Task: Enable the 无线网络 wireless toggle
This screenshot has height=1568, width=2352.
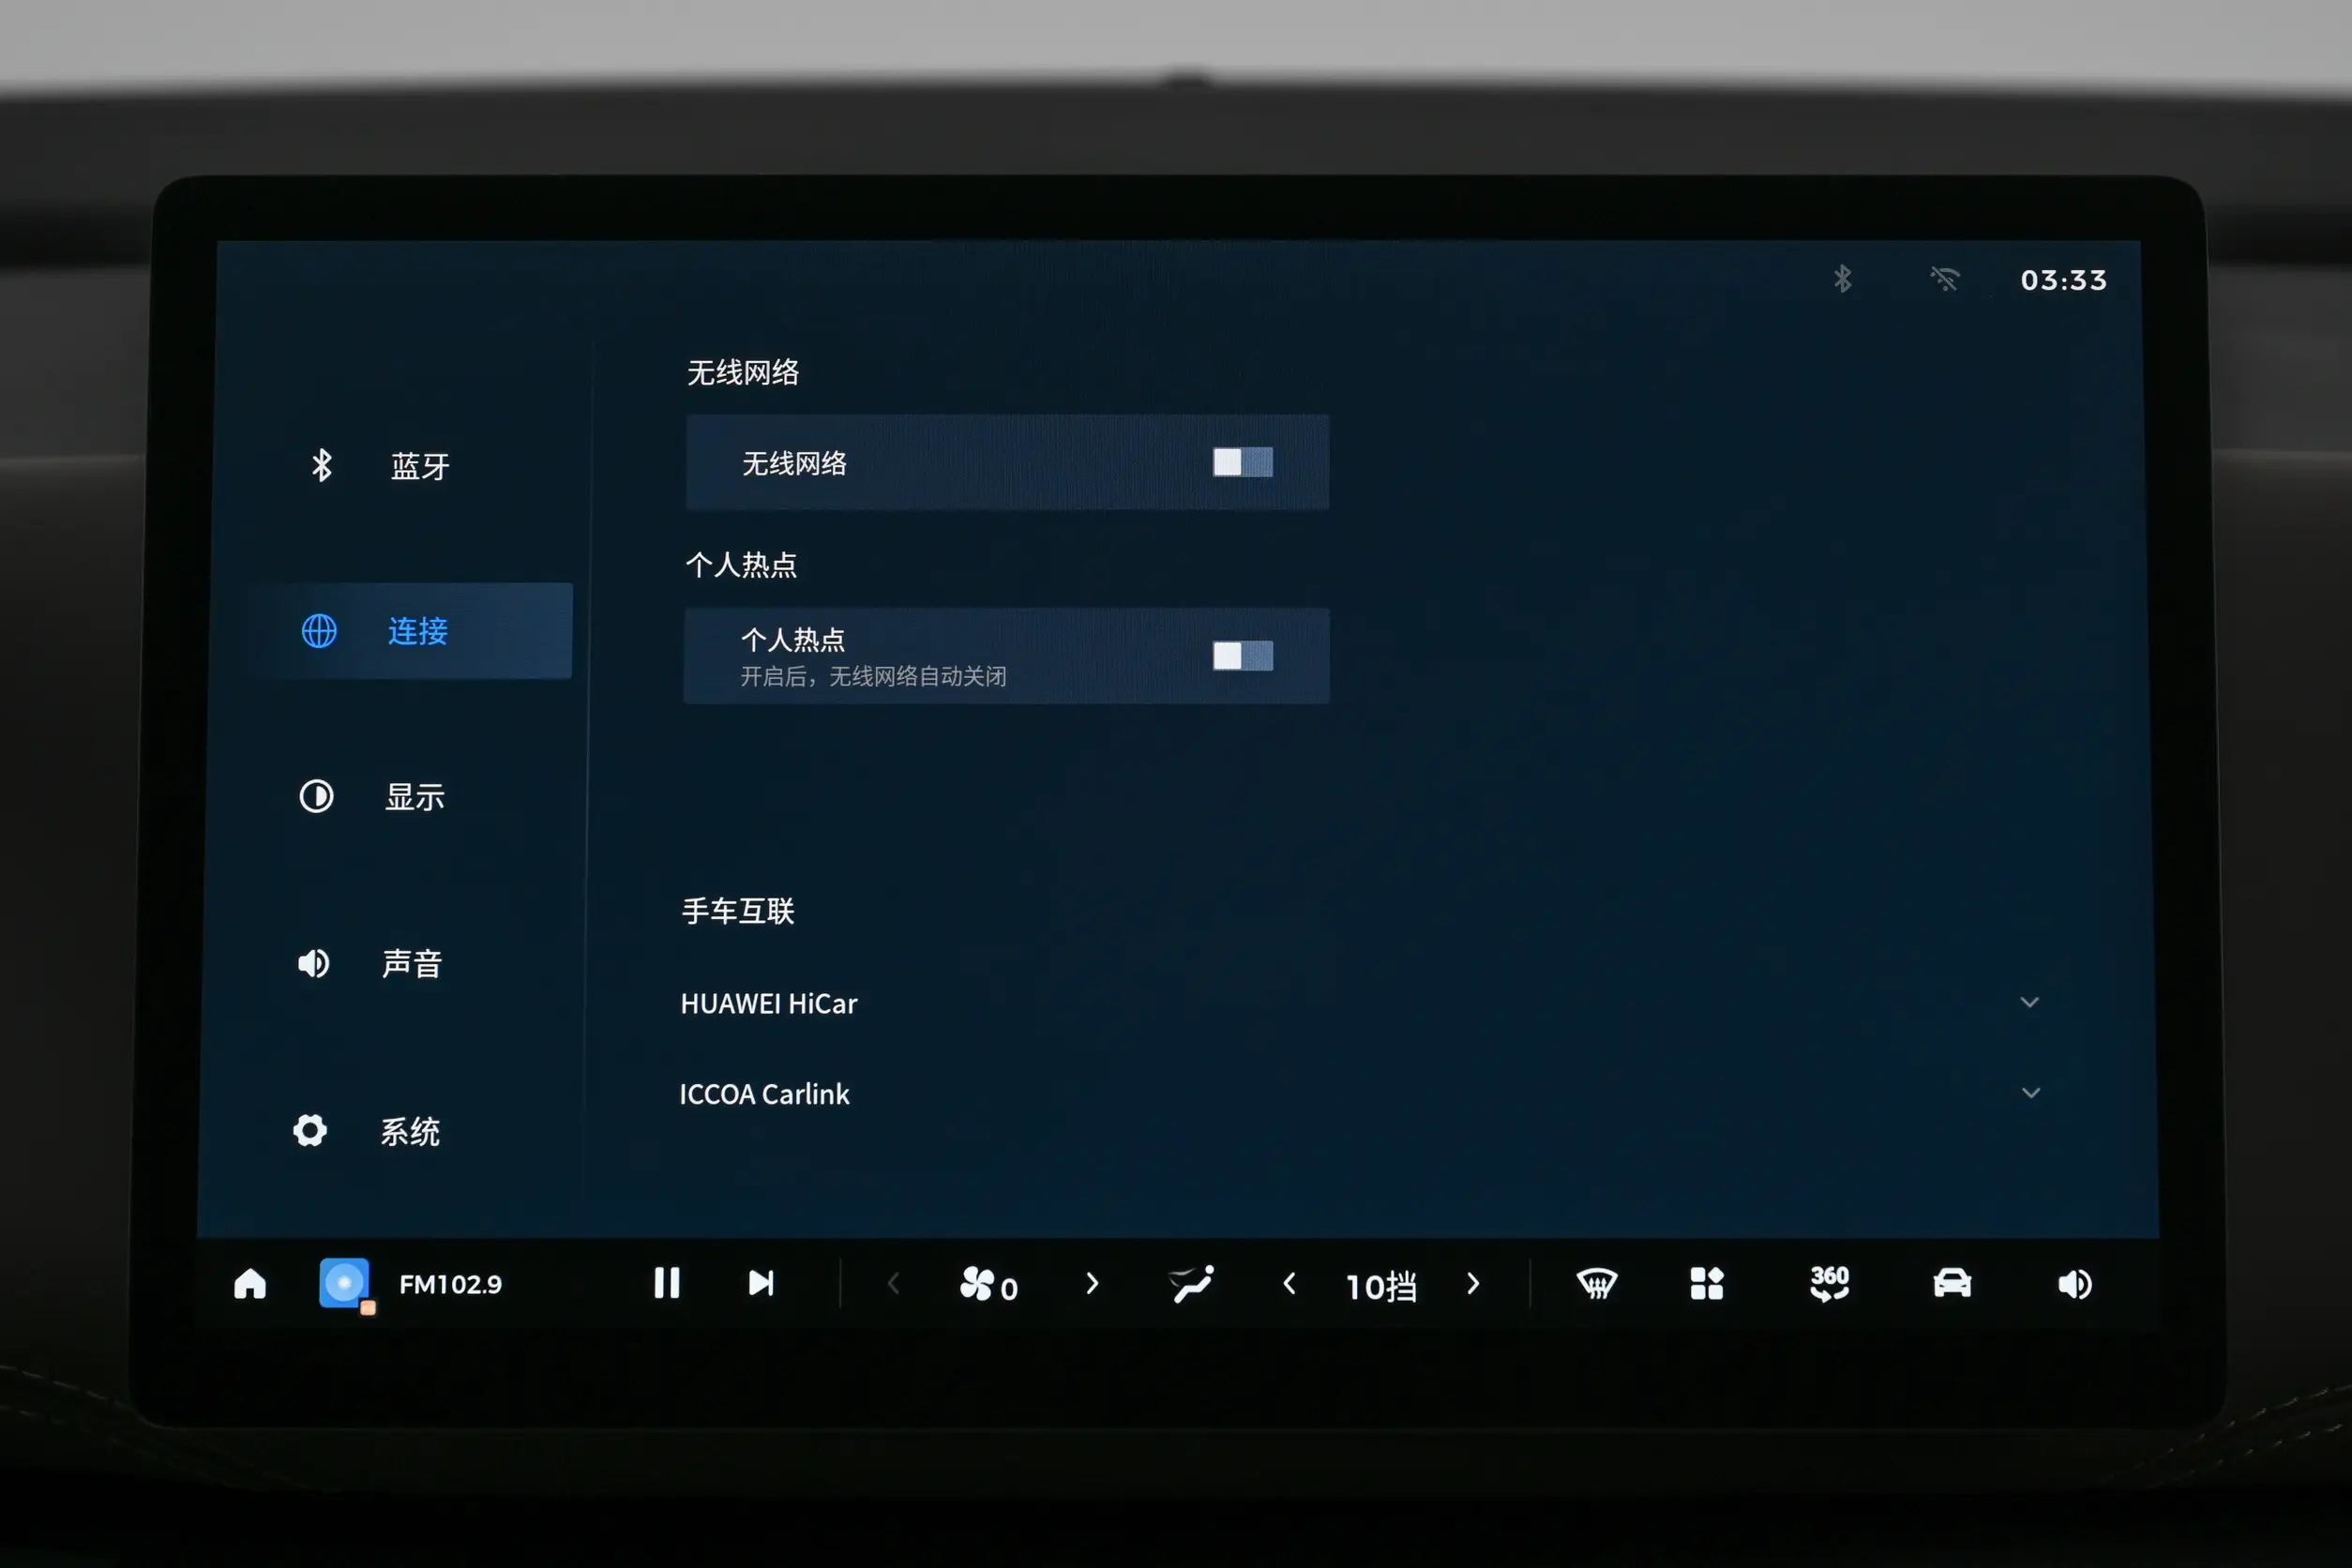Action: coord(1242,463)
